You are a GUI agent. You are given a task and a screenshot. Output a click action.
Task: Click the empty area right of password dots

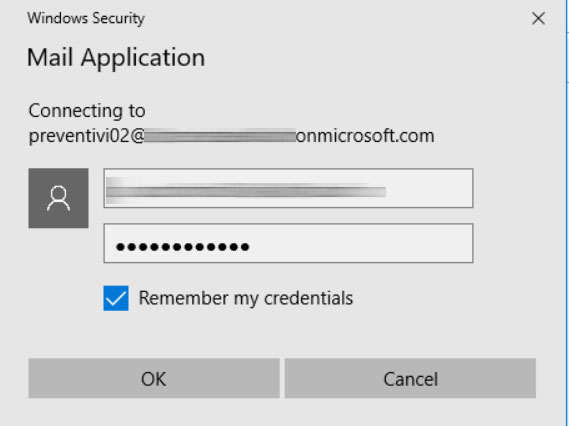click(361, 243)
